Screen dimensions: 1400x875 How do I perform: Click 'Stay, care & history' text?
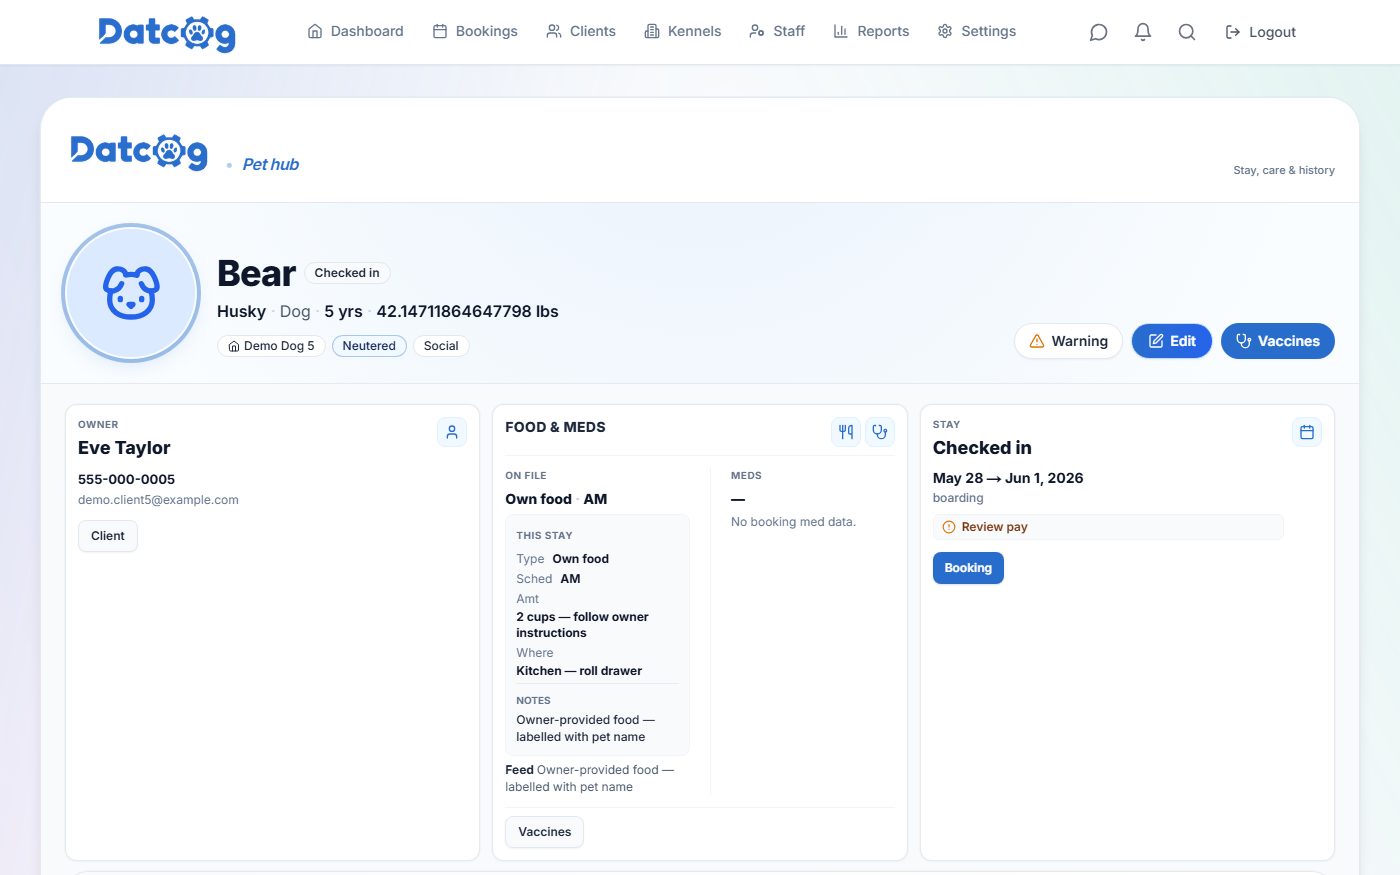coord(1284,170)
